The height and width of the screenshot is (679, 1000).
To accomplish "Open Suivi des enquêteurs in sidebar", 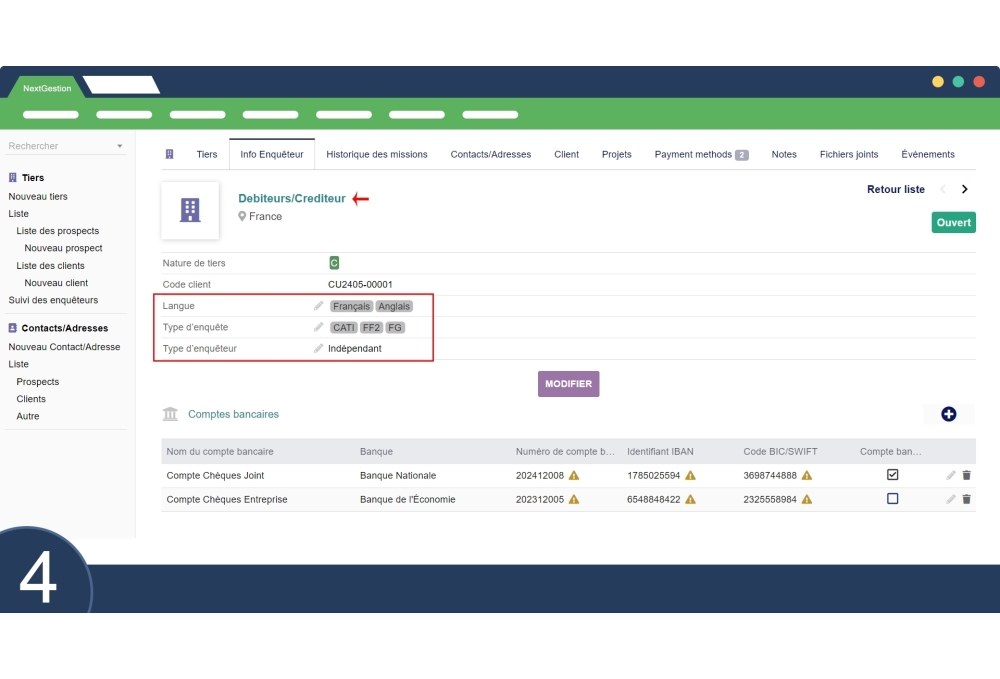I will click(x=53, y=300).
